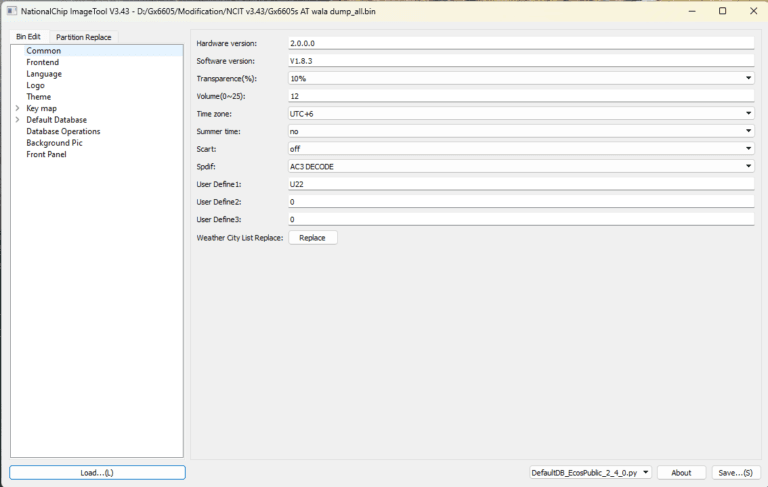Image resolution: width=768 pixels, height=487 pixels.
Task: Expand the Key map tree node
Action: [17, 108]
